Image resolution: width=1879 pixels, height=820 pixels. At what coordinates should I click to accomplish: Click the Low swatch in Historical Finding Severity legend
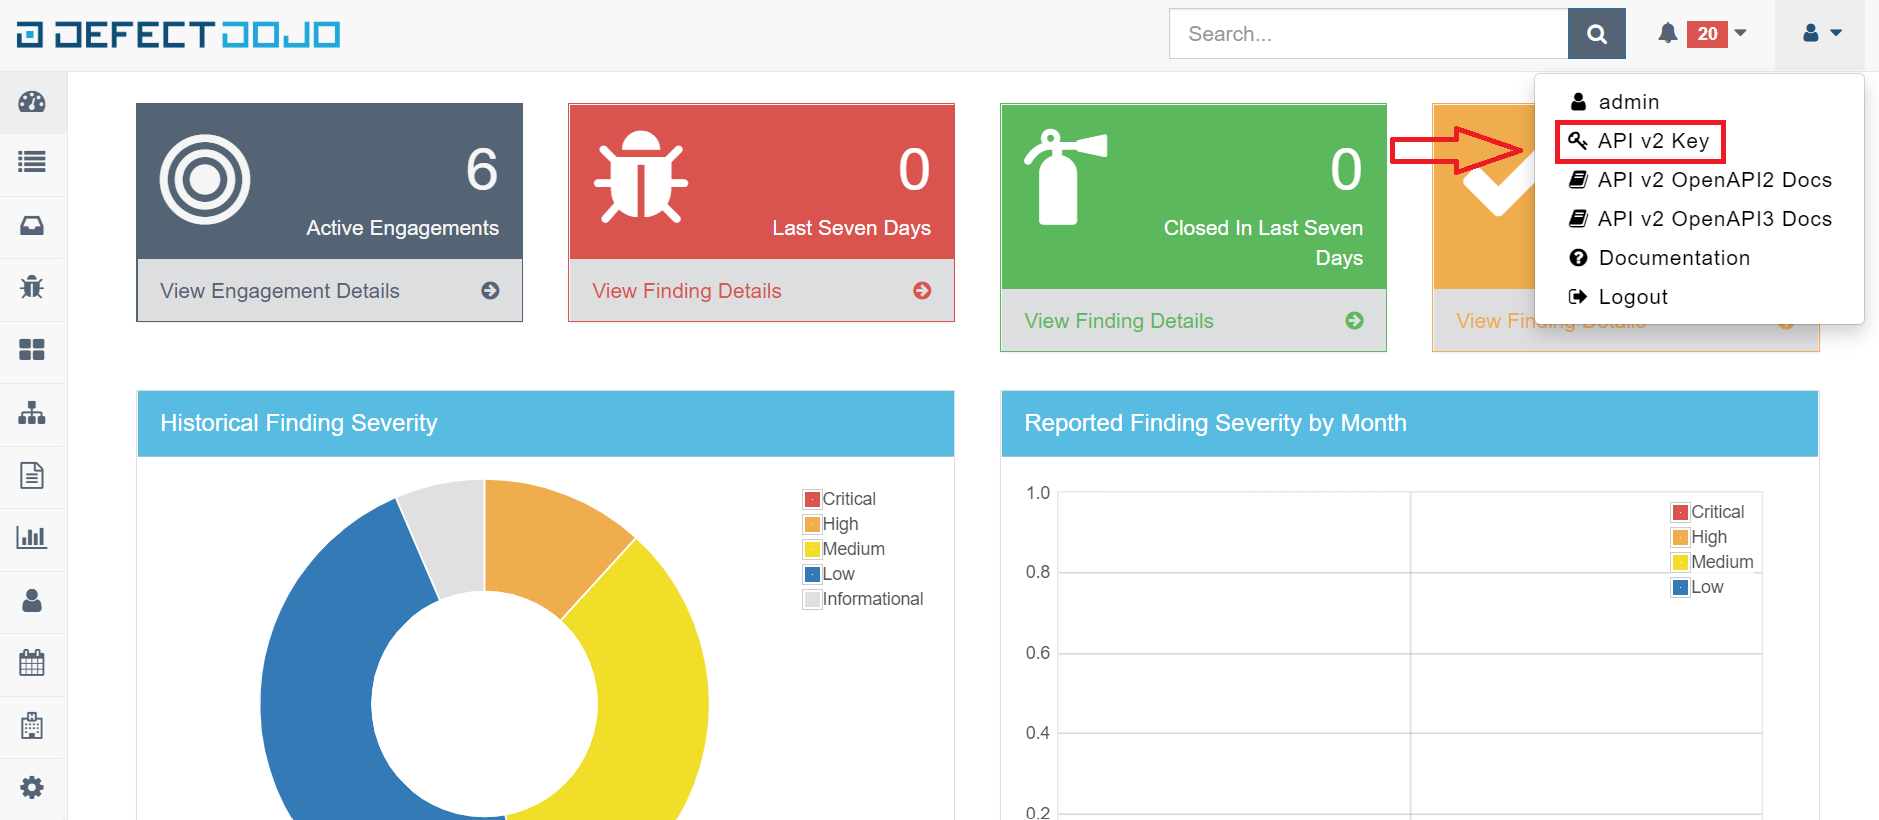pos(812,574)
